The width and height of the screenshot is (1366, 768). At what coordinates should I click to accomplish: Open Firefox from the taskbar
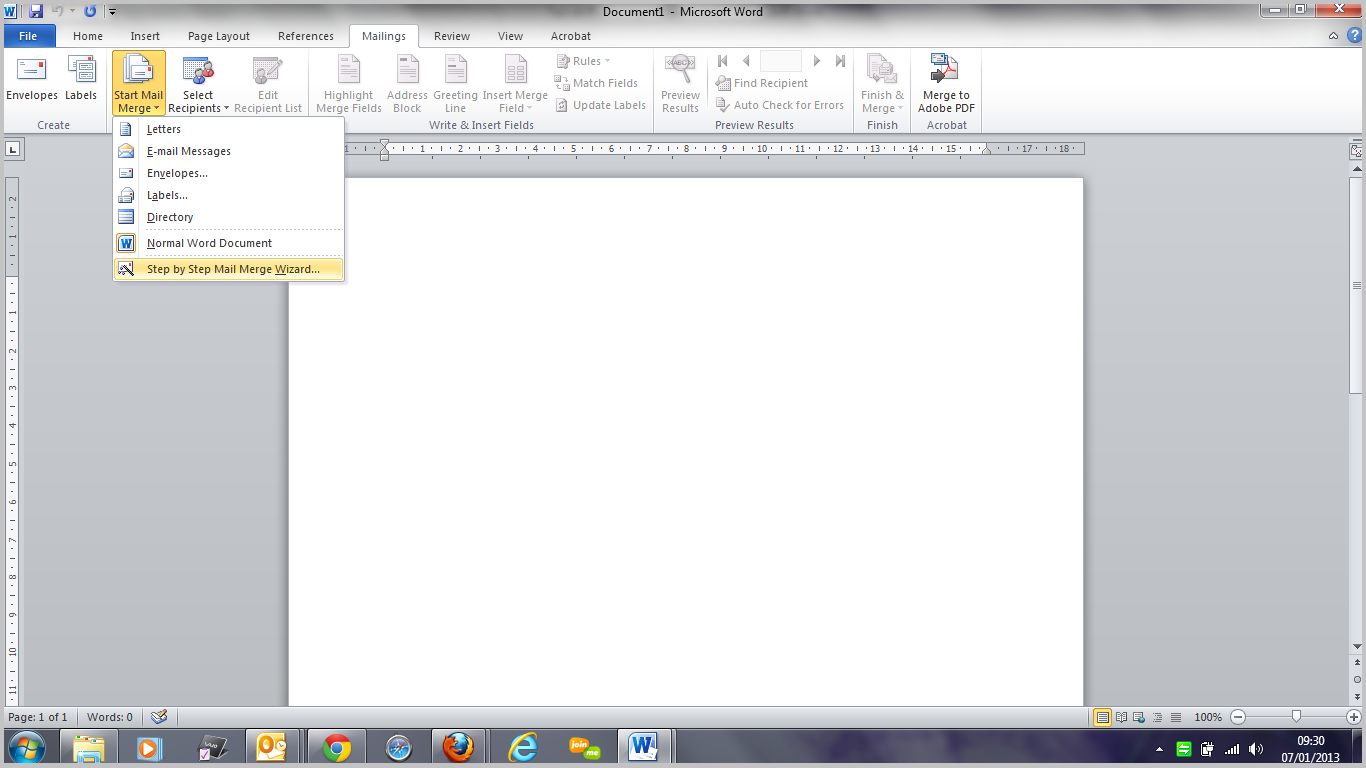pos(459,748)
